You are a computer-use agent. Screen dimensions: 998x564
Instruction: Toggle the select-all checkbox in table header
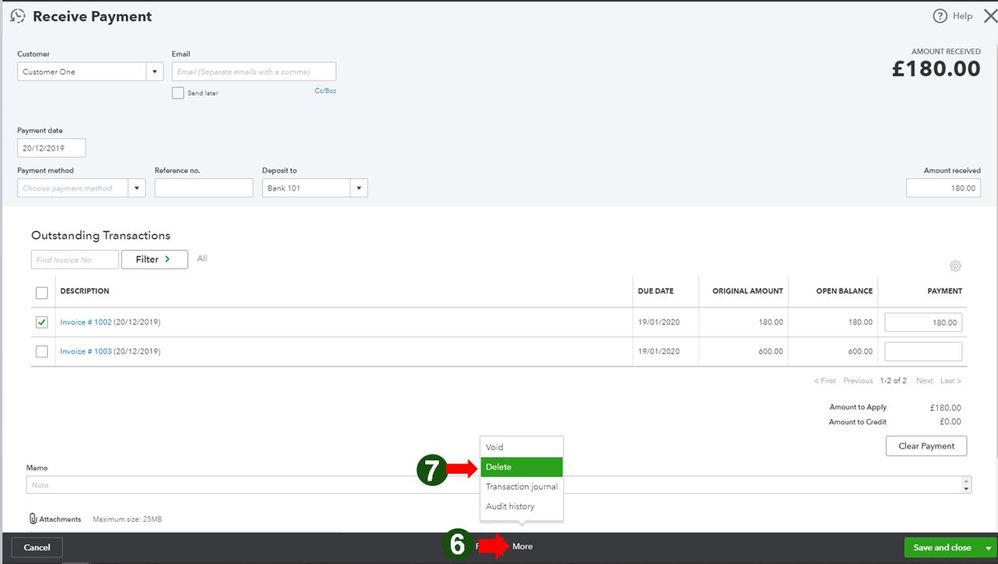pos(42,293)
